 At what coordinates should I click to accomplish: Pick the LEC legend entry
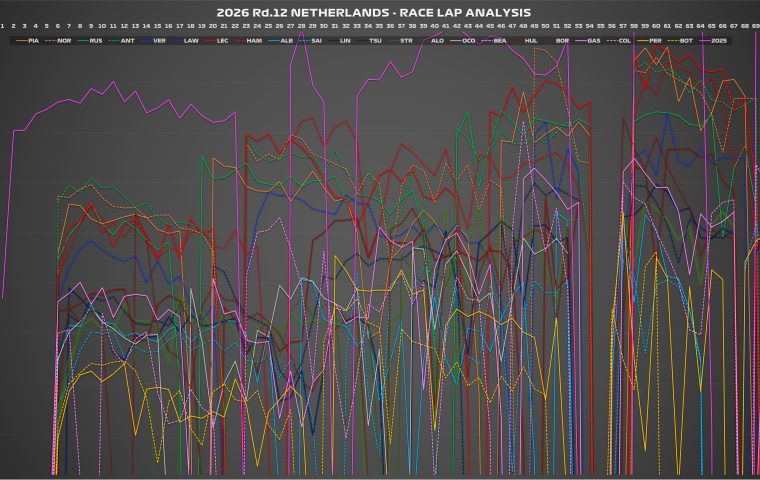coord(217,41)
